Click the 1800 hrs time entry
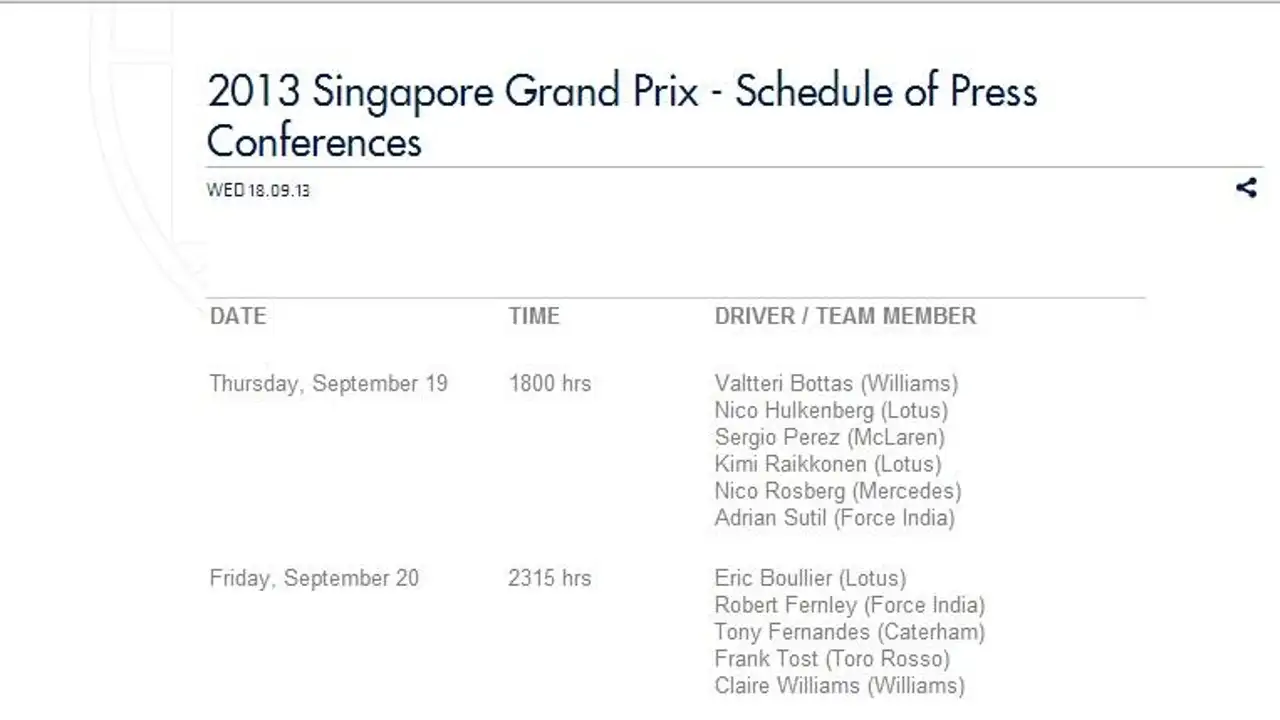This screenshot has width=1280, height=720. click(550, 384)
